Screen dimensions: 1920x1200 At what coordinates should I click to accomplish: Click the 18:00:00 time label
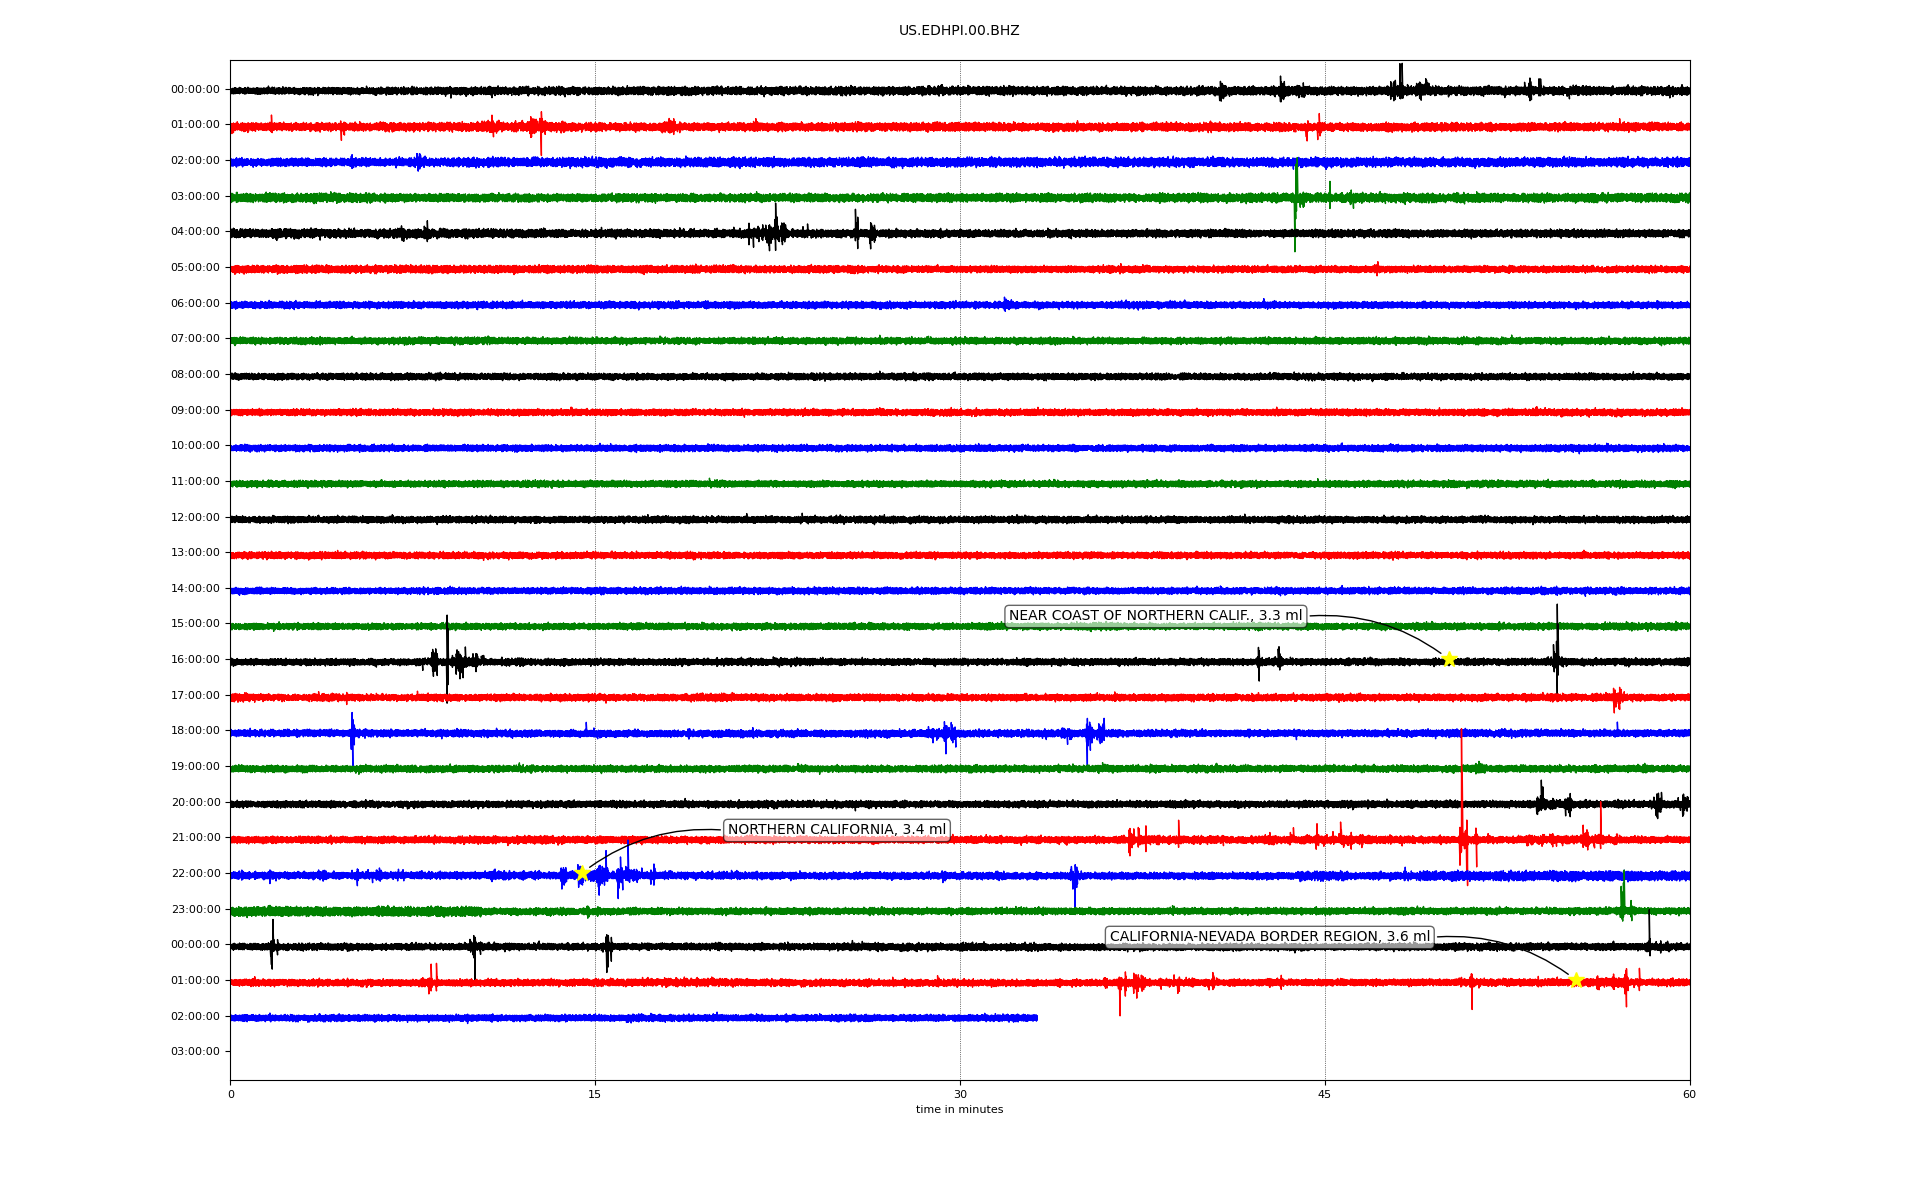coord(195,731)
